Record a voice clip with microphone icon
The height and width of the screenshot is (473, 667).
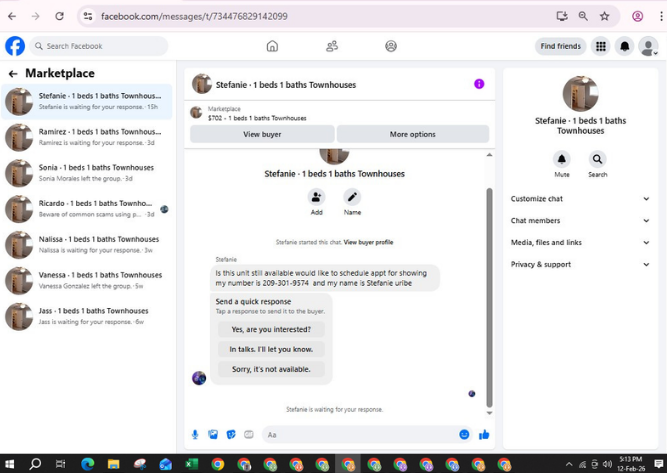tap(195, 434)
